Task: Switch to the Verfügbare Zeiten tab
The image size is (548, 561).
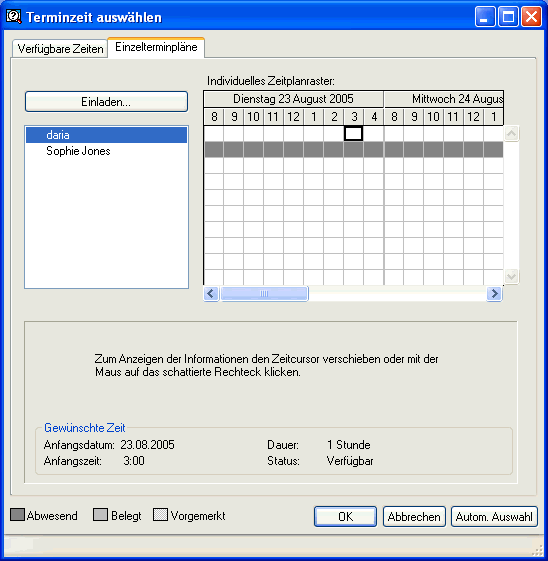Action: pyautogui.click(x=60, y=49)
